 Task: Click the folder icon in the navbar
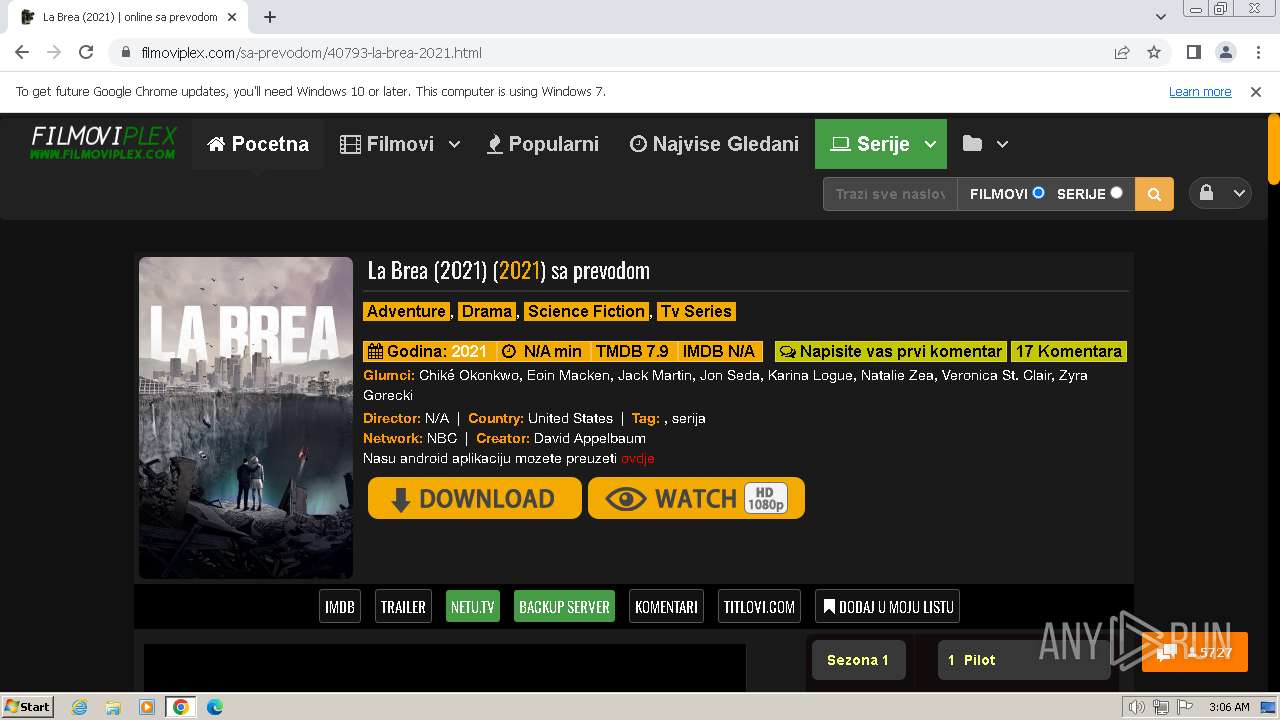(972, 143)
